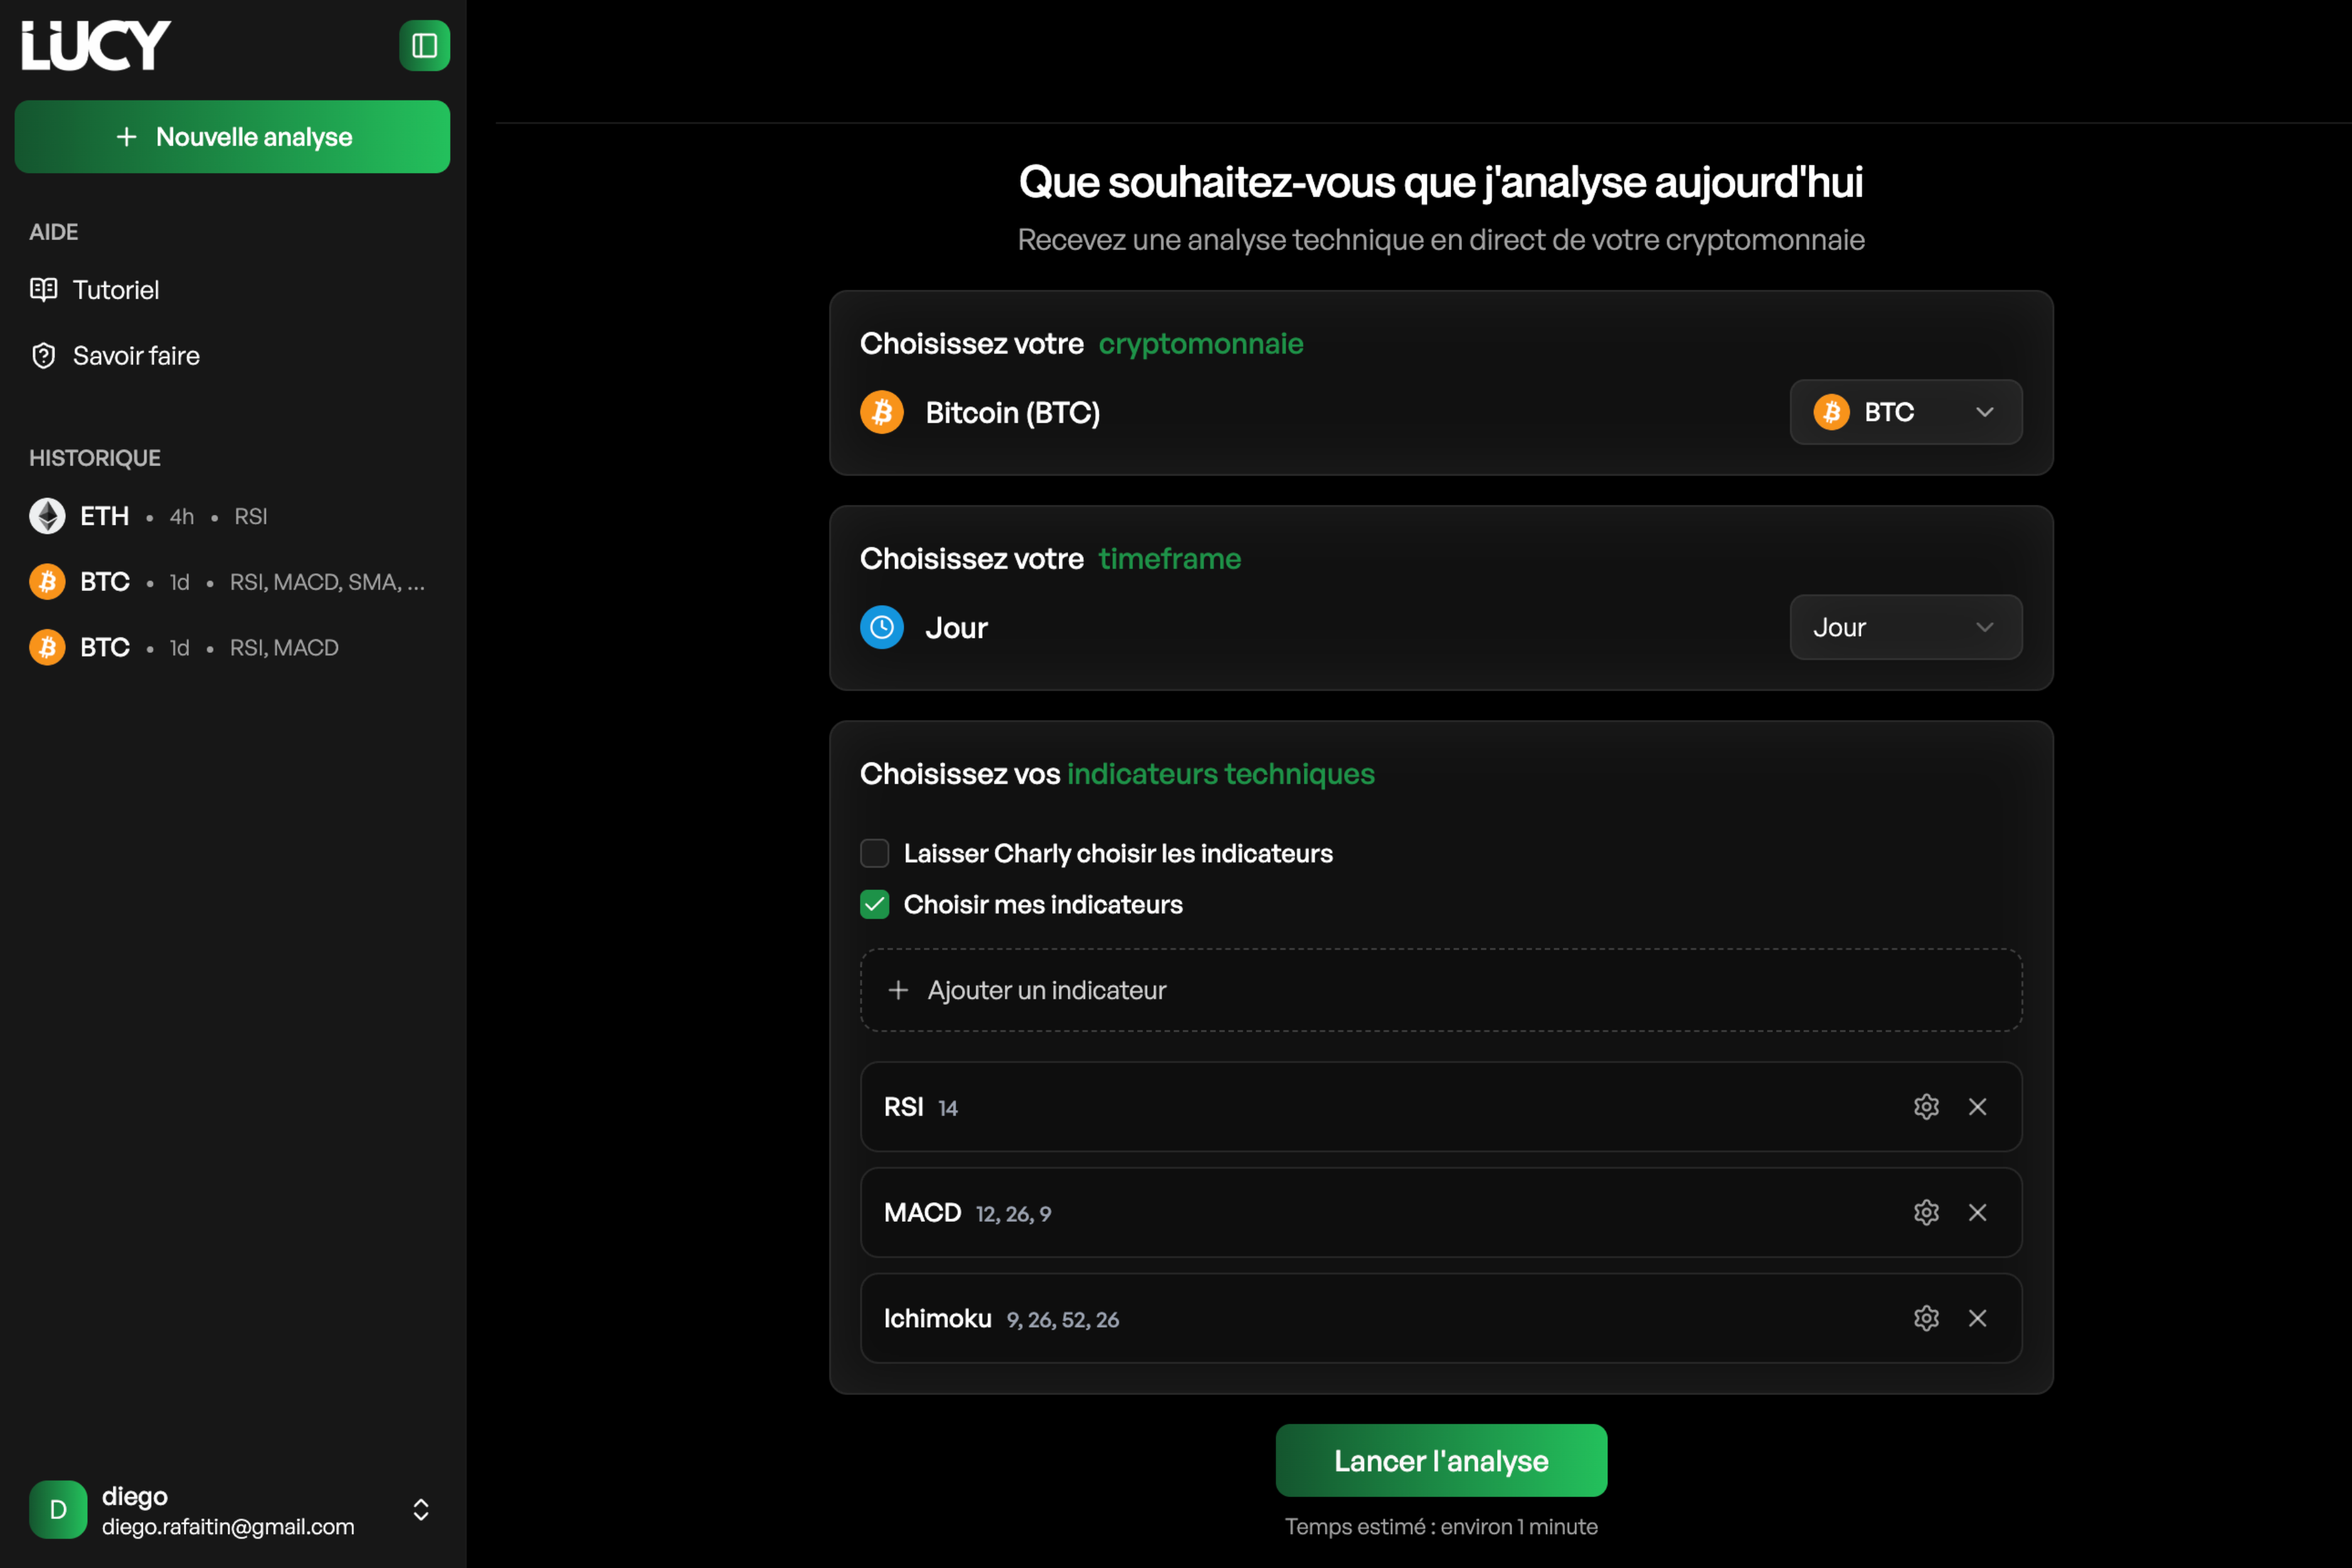This screenshot has height=1568, width=2352.
Task: Open Ichimoku indicator settings gear
Action: 1926,1319
